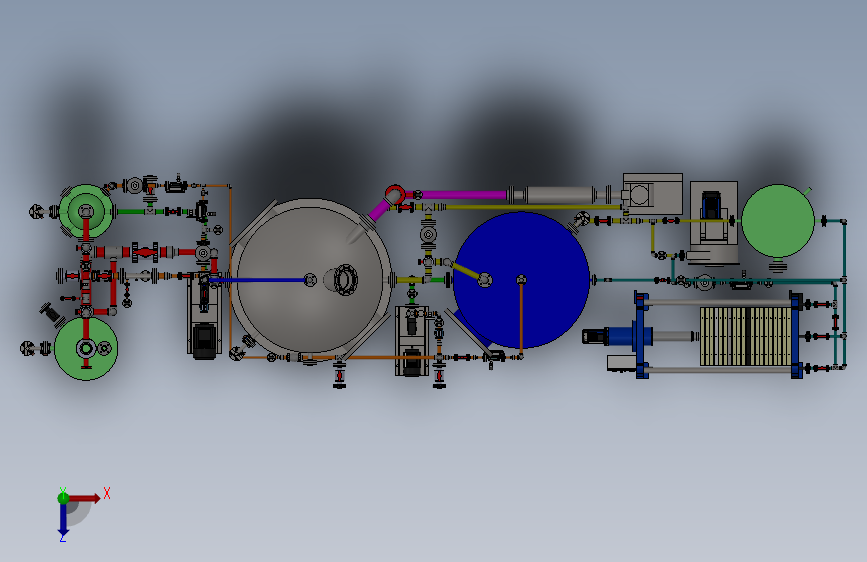Click the blue Z axis of the orientation triad
This screenshot has height=562, width=867.
tap(63, 519)
